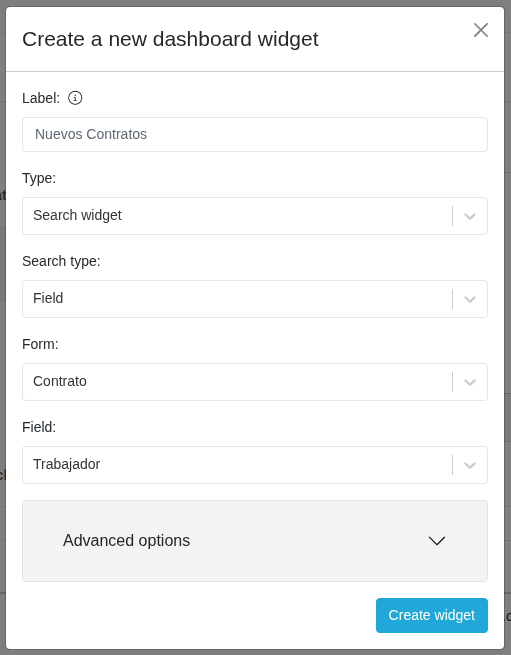The width and height of the screenshot is (511, 655).
Task: Click the 'Form:' caption text
Action: tap(40, 344)
